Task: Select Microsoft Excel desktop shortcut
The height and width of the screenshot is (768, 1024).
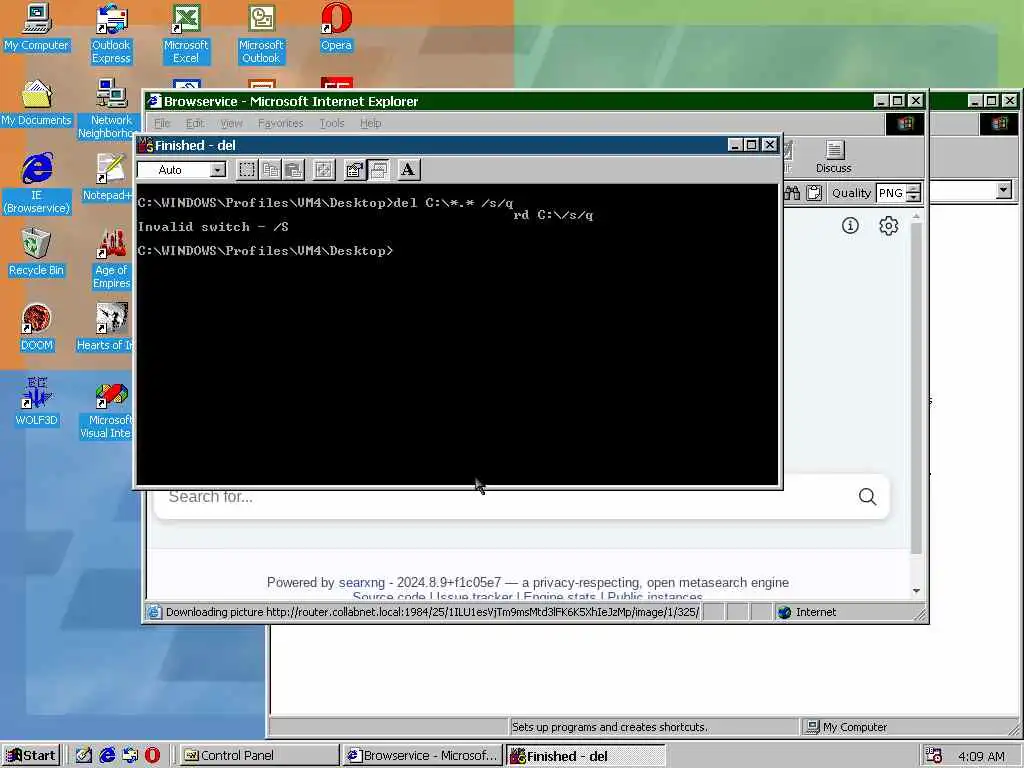Action: click(x=186, y=34)
